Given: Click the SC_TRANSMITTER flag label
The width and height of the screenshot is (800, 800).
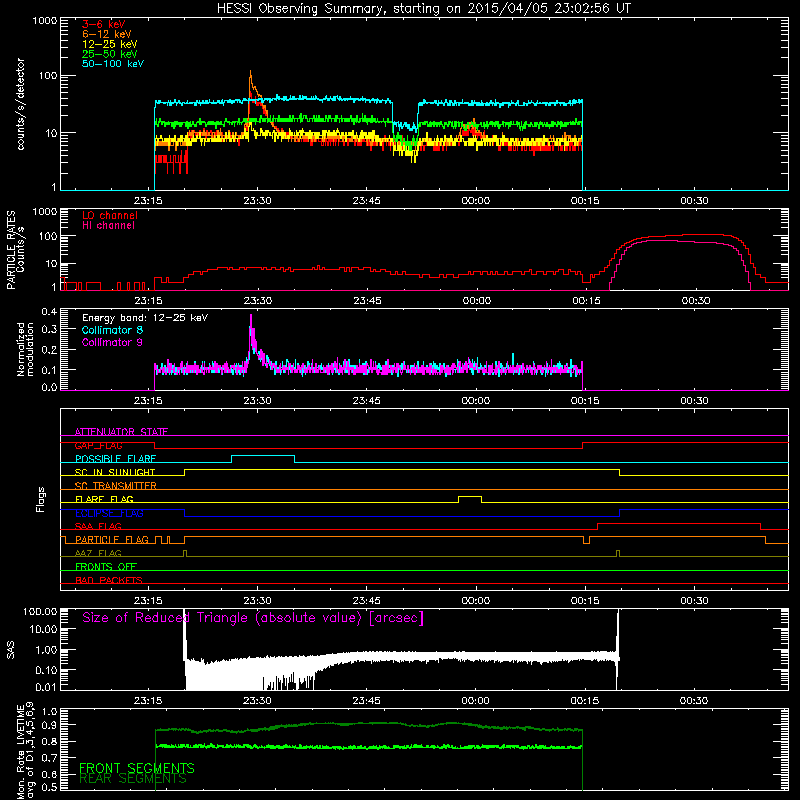Looking at the screenshot, I should point(115,486).
